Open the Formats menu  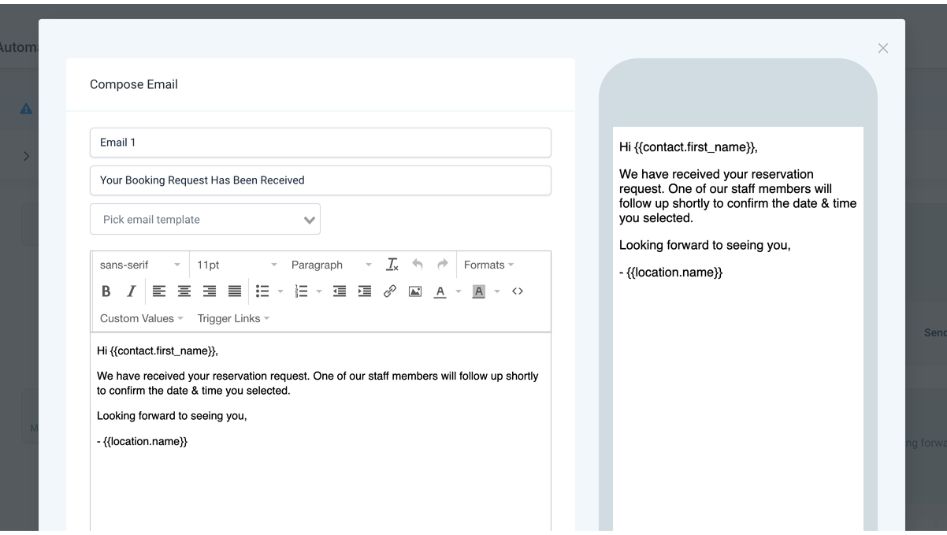[488, 265]
